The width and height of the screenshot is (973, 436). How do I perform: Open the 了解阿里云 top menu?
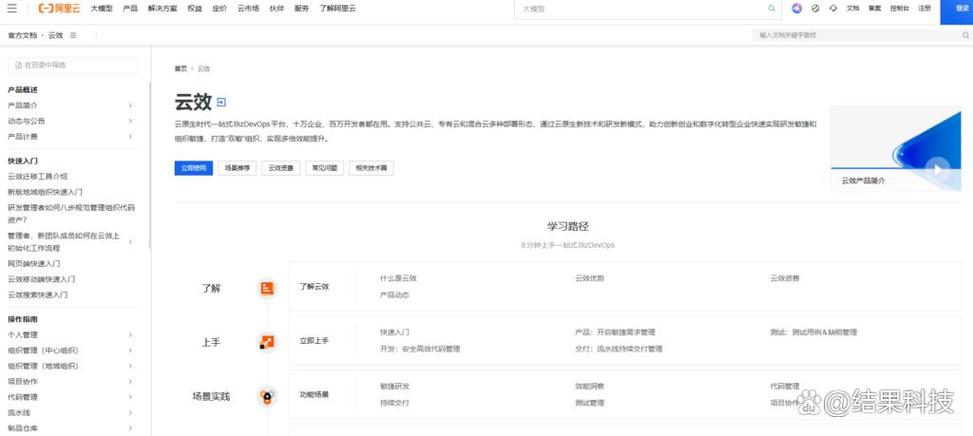[x=338, y=9]
